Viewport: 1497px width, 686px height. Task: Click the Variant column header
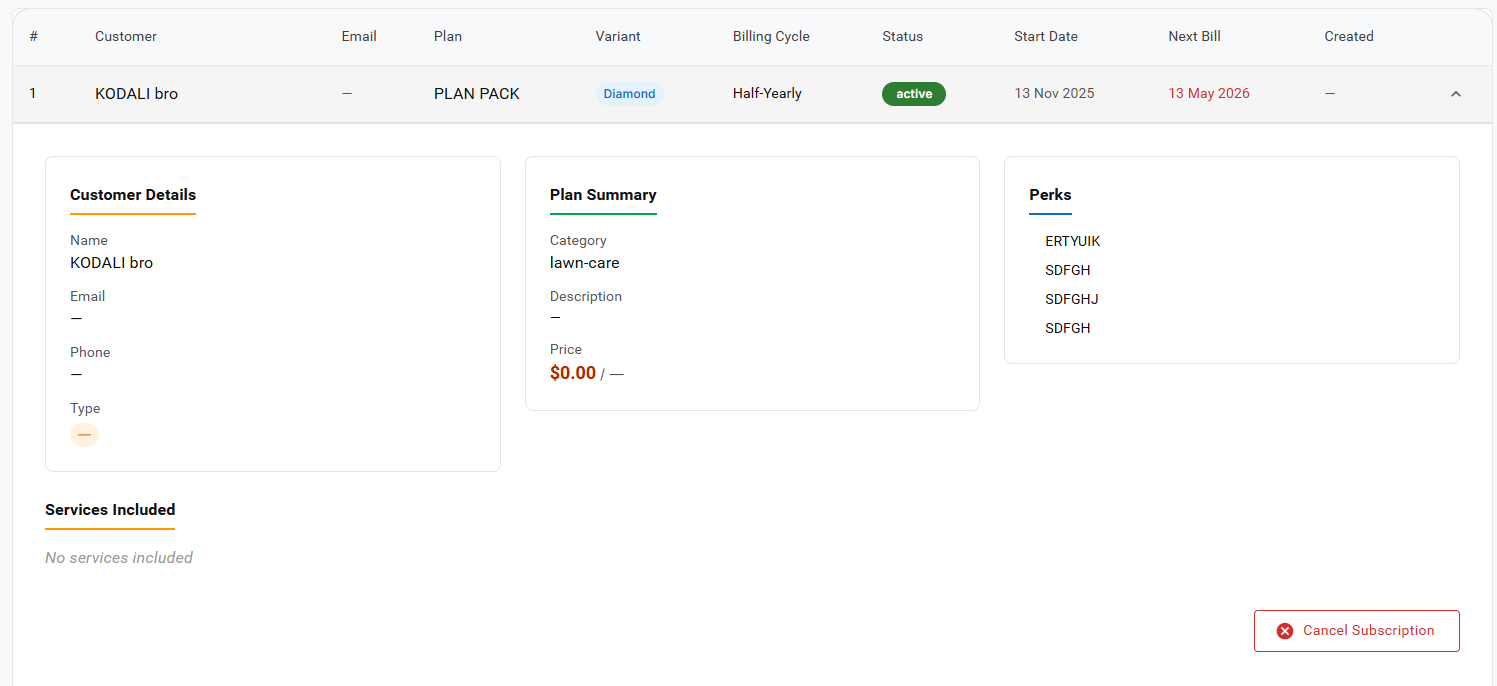click(x=618, y=36)
